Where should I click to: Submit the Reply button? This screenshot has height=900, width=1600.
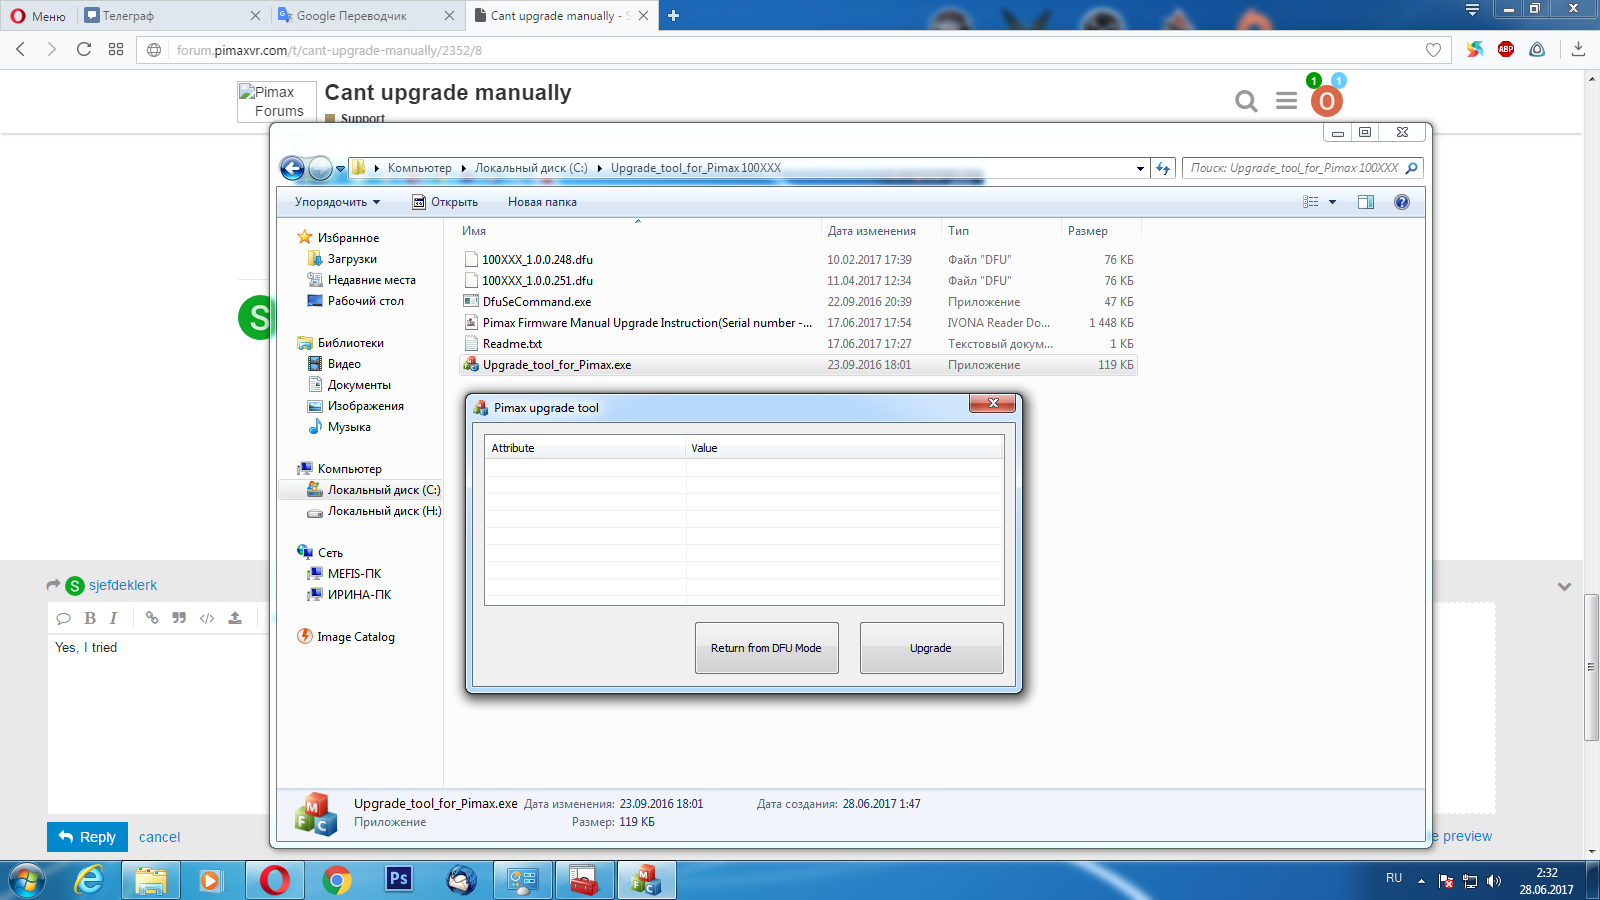87,837
